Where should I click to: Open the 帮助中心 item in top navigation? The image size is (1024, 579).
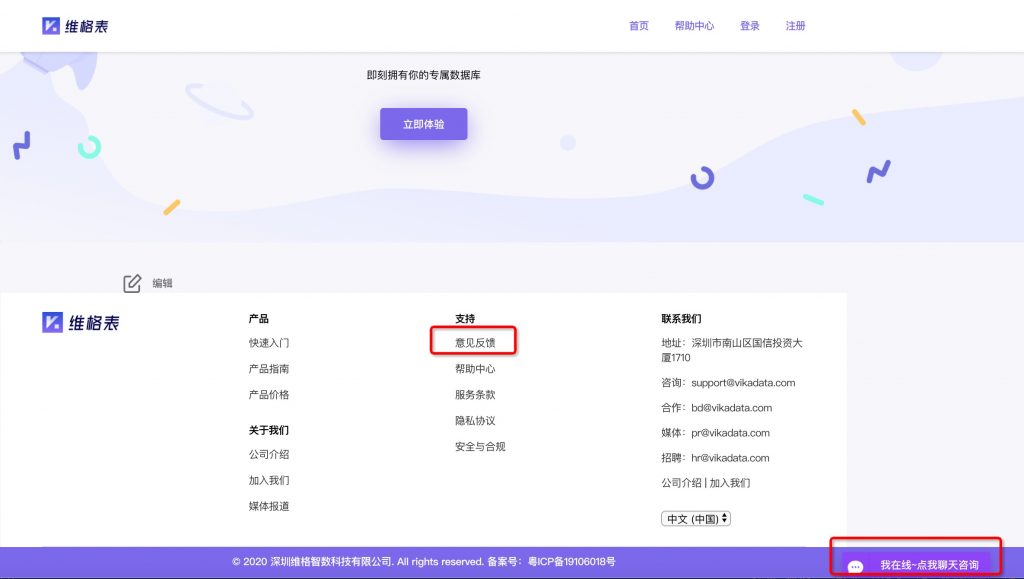[694, 26]
